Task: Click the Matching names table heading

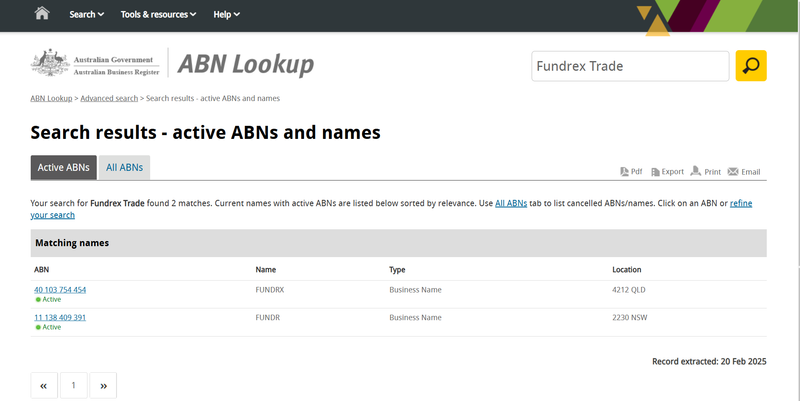Action: click(72, 243)
